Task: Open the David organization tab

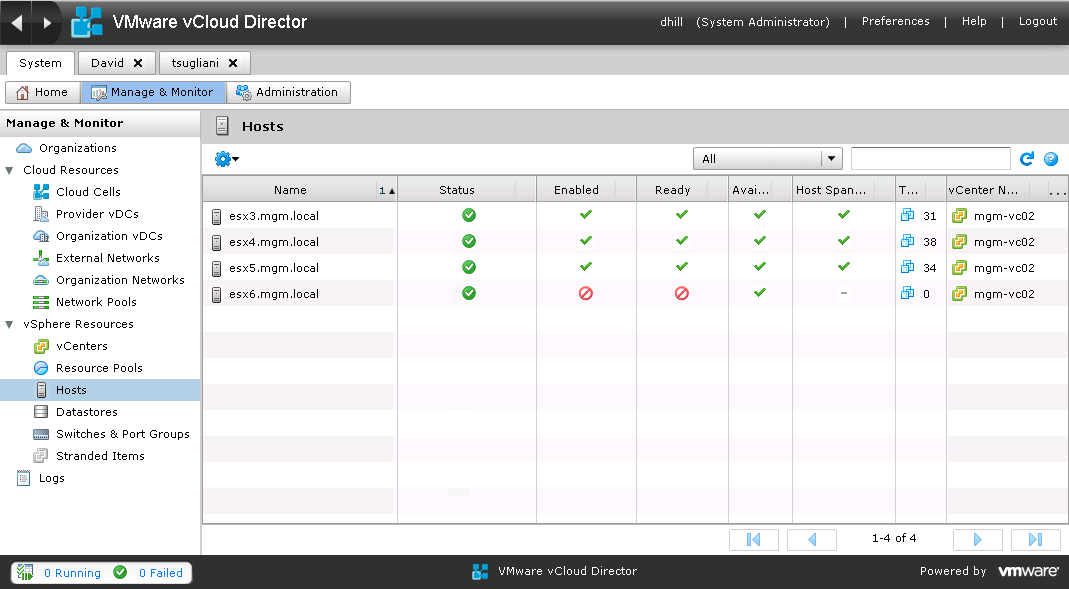Action: pyautogui.click(x=108, y=62)
